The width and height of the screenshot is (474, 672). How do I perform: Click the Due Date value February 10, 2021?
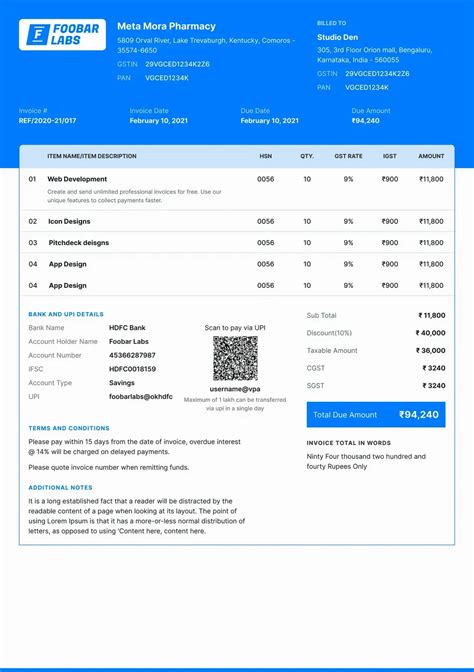(x=270, y=120)
